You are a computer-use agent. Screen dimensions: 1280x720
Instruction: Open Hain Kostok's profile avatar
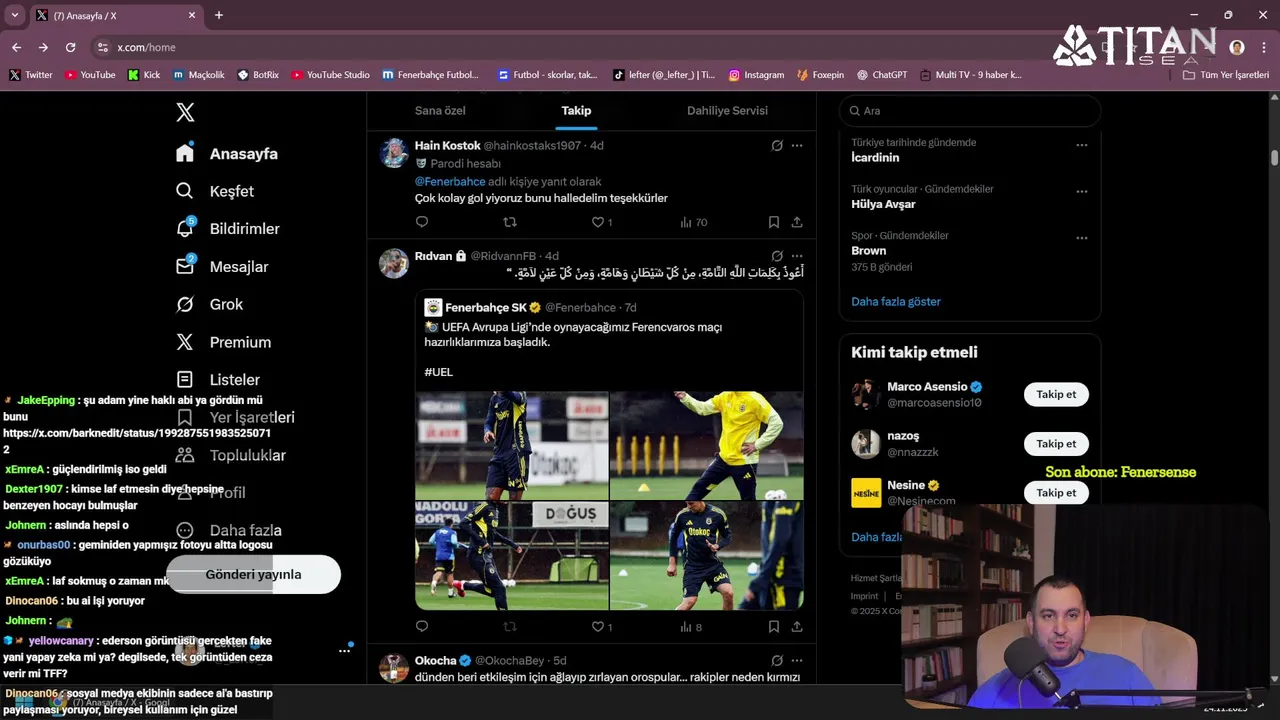(394, 153)
